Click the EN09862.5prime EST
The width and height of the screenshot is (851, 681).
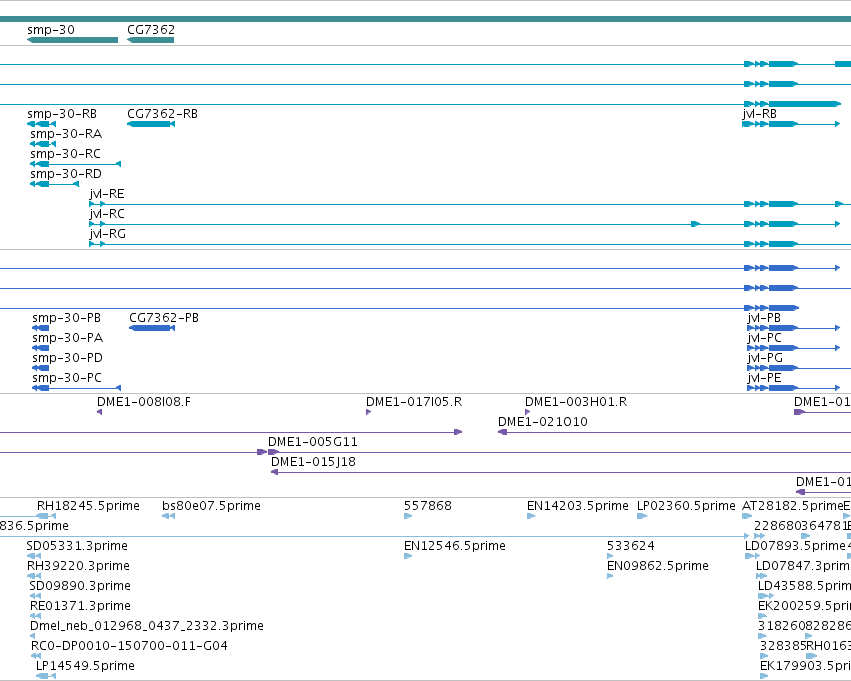tap(610, 576)
